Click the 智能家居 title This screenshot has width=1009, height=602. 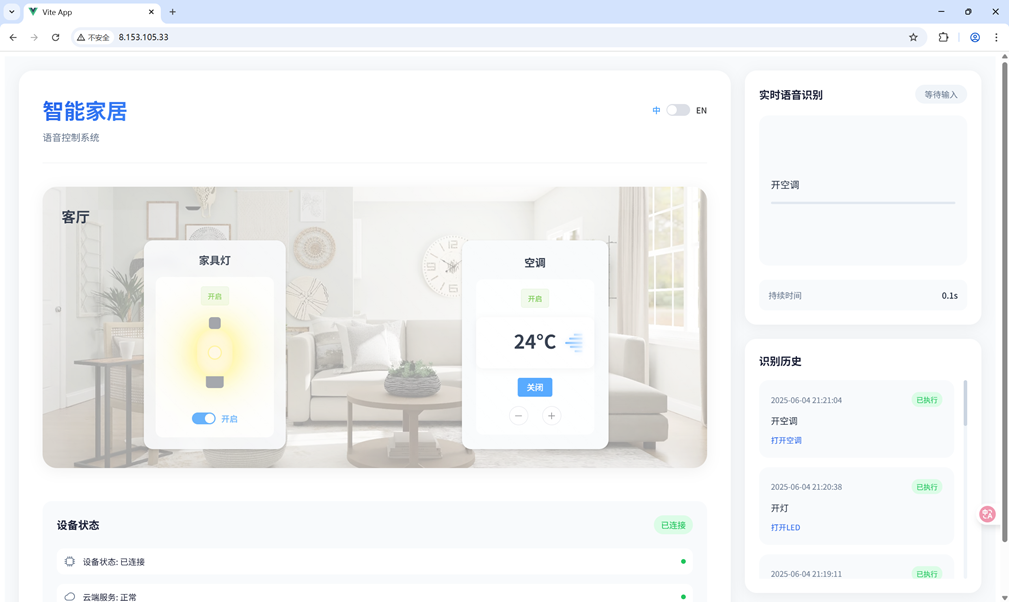(x=85, y=111)
